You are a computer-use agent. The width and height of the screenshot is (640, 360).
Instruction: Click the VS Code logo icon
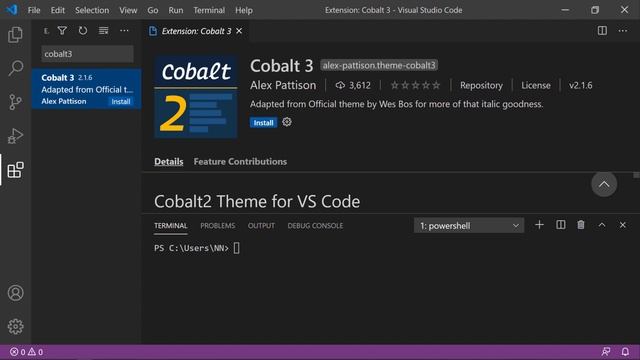point(12,9)
